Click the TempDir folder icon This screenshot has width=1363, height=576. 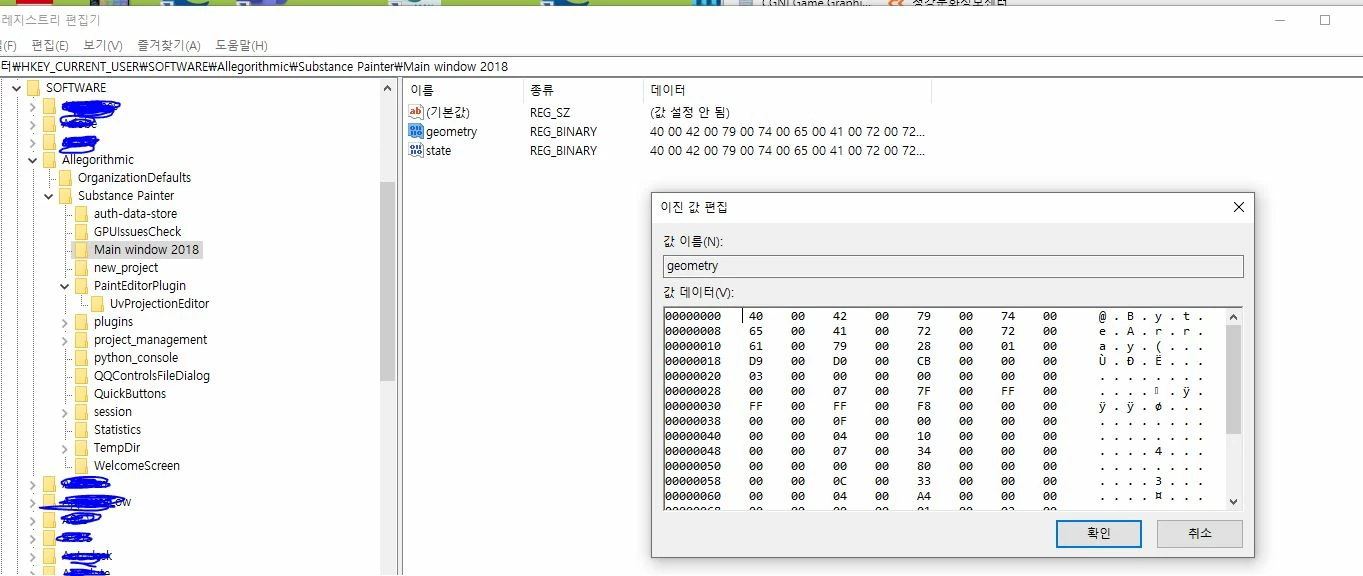(82, 448)
